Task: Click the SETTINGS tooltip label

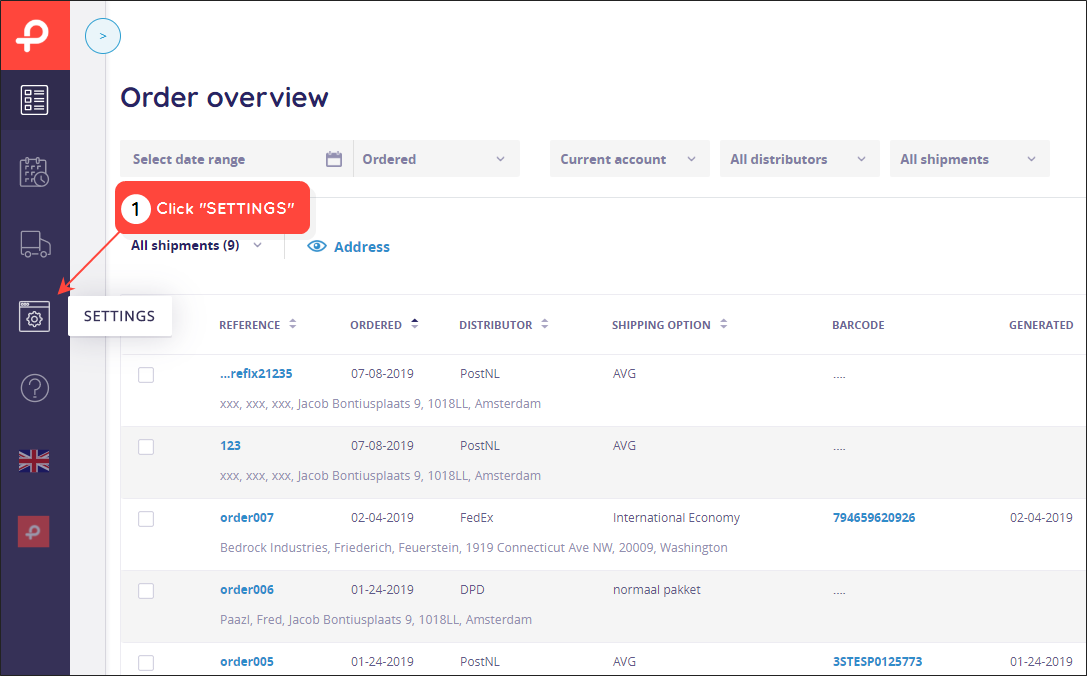Action: [120, 316]
